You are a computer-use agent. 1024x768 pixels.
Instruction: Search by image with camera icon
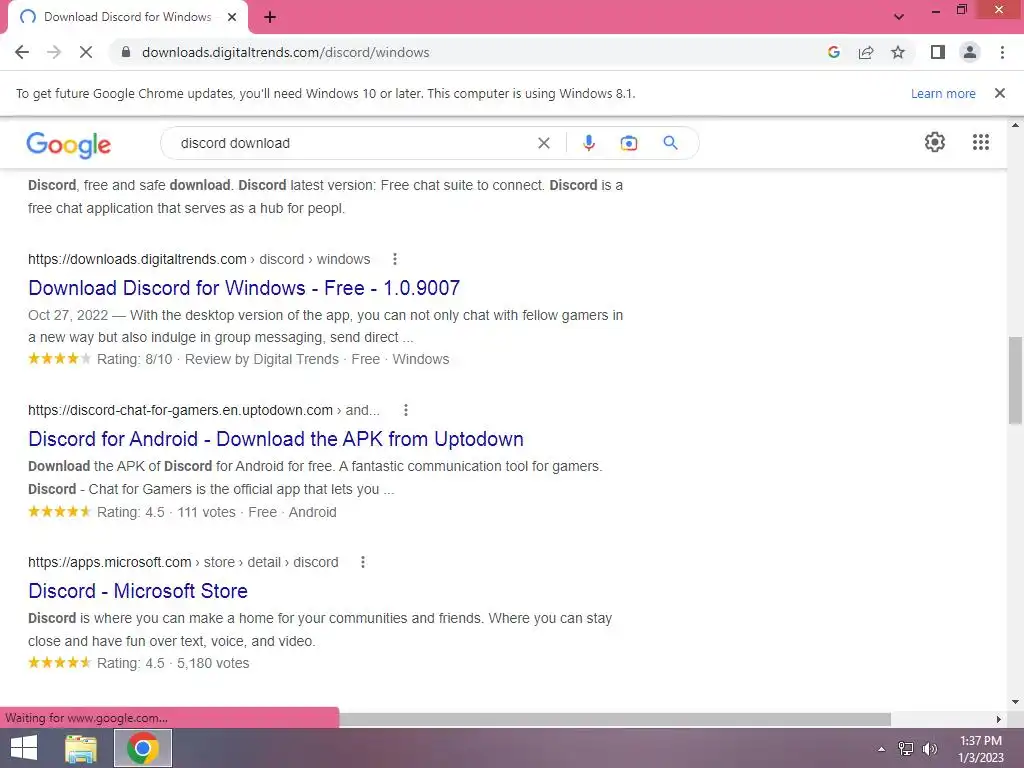point(628,143)
